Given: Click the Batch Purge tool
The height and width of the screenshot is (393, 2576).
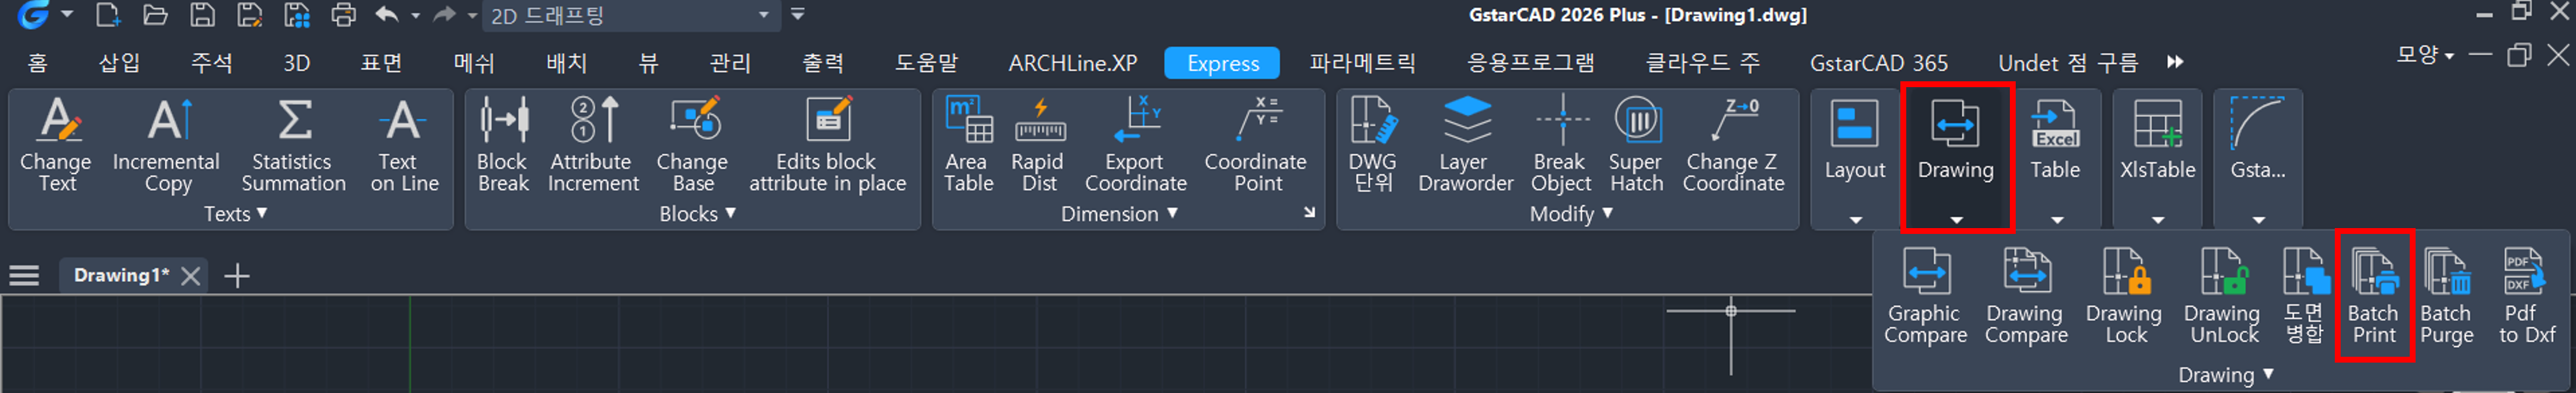Looking at the screenshot, I should point(2446,295).
